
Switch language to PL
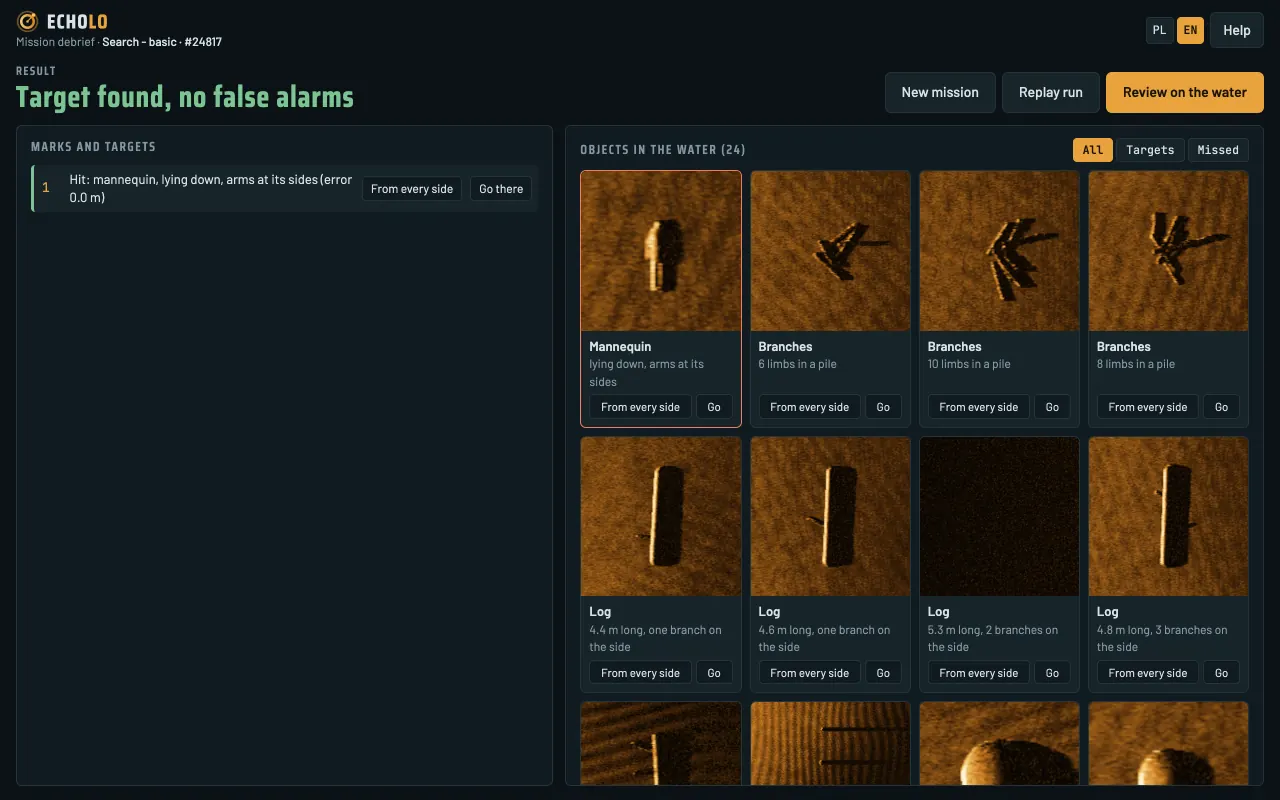click(1159, 30)
